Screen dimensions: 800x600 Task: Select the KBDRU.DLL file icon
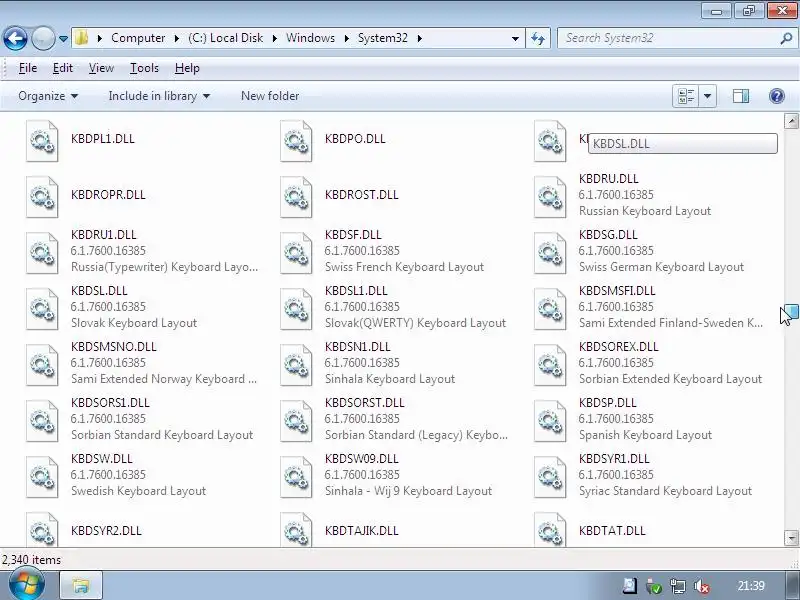coord(550,197)
